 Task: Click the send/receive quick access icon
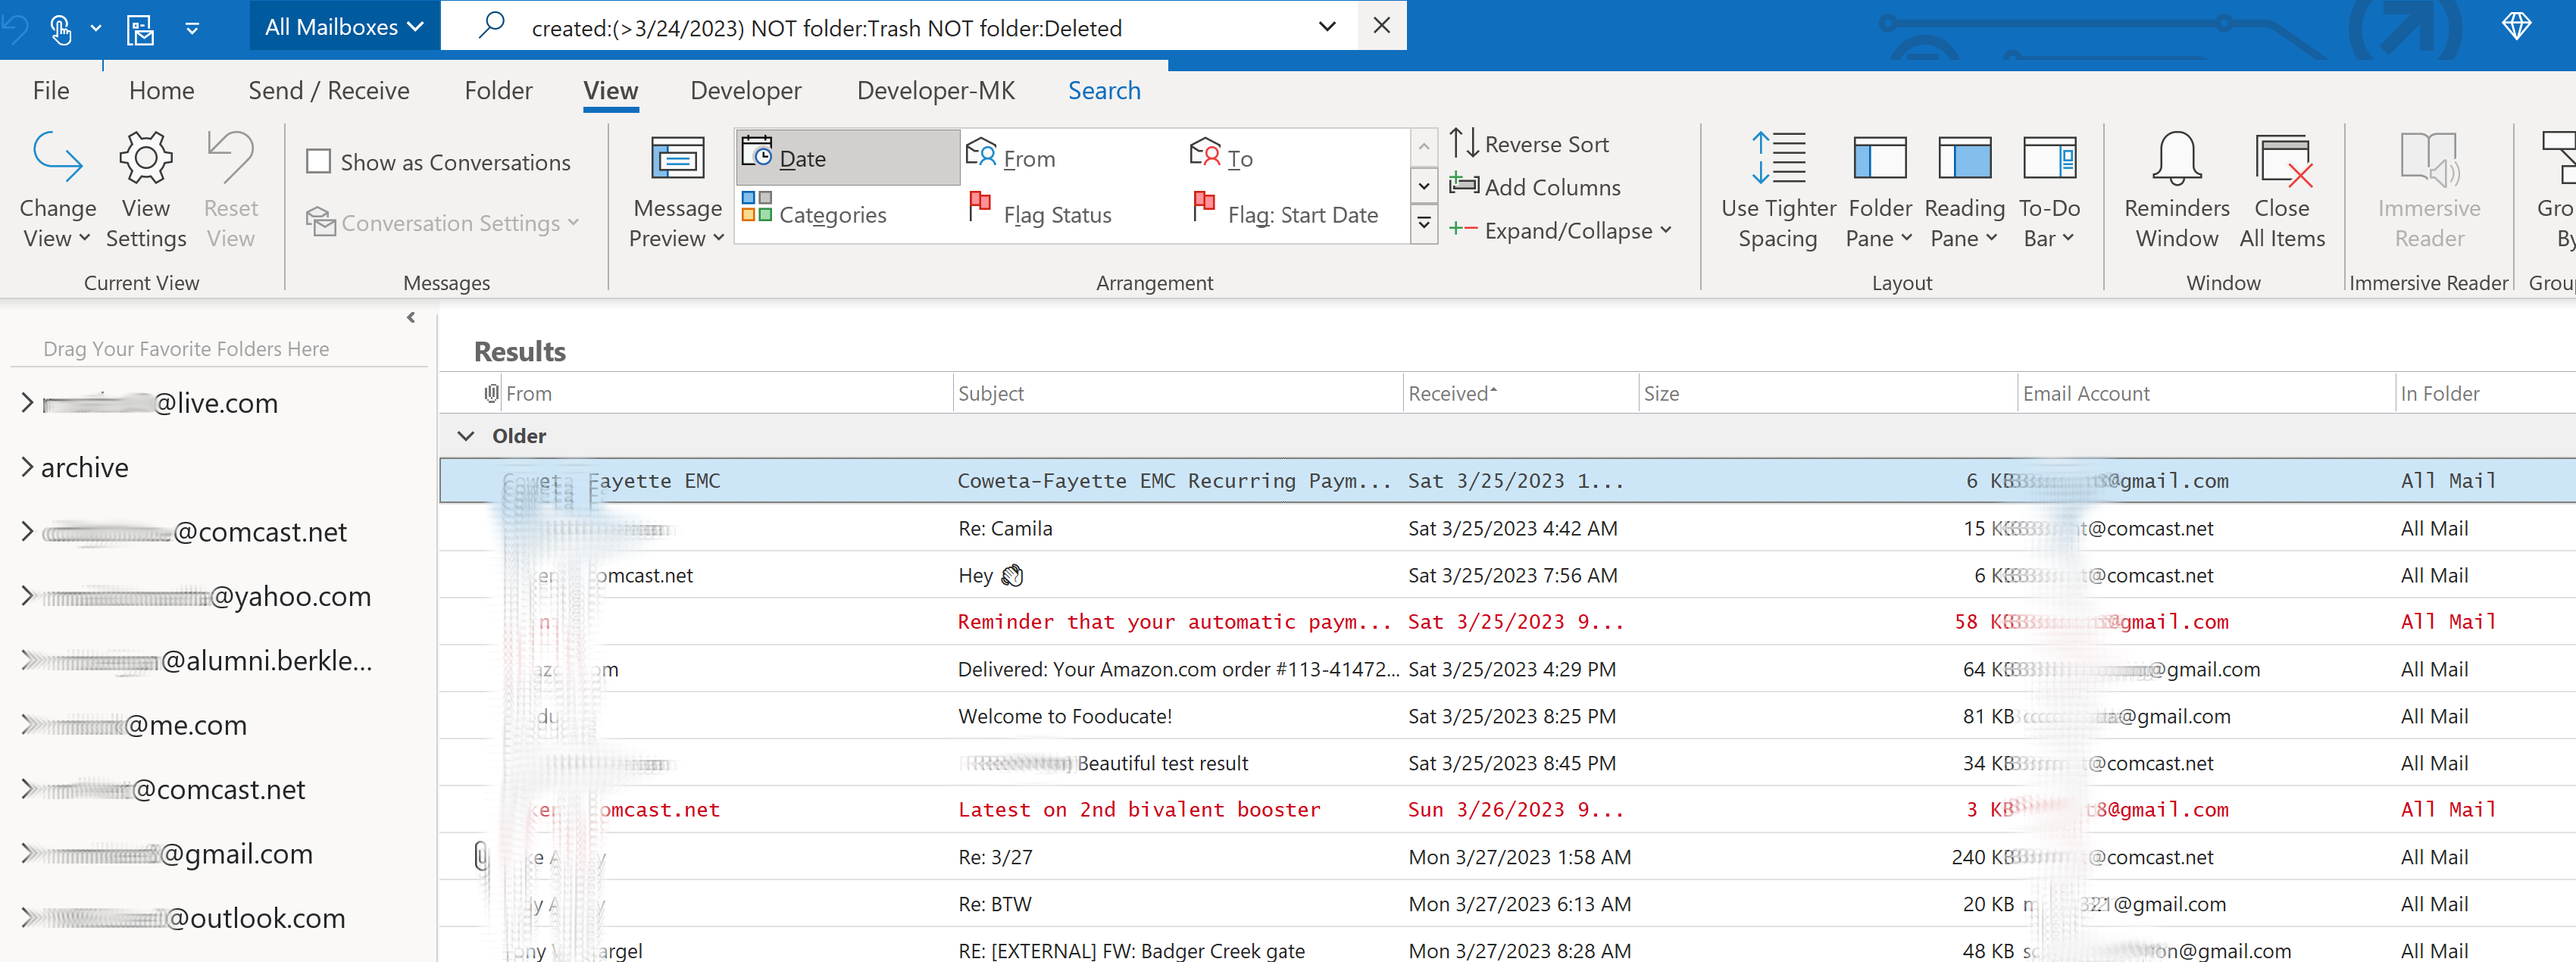click(140, 29)
